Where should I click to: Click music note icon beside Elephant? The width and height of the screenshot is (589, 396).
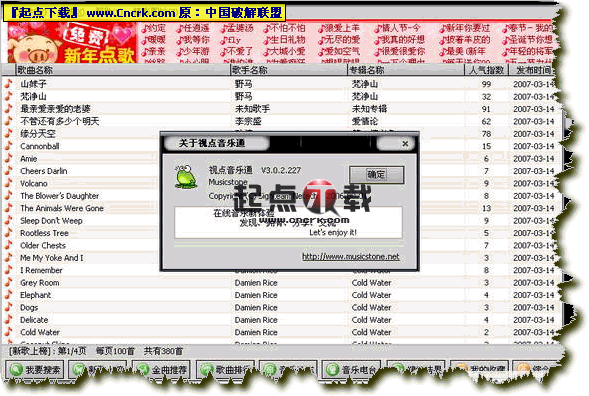[x=8, y=295]
